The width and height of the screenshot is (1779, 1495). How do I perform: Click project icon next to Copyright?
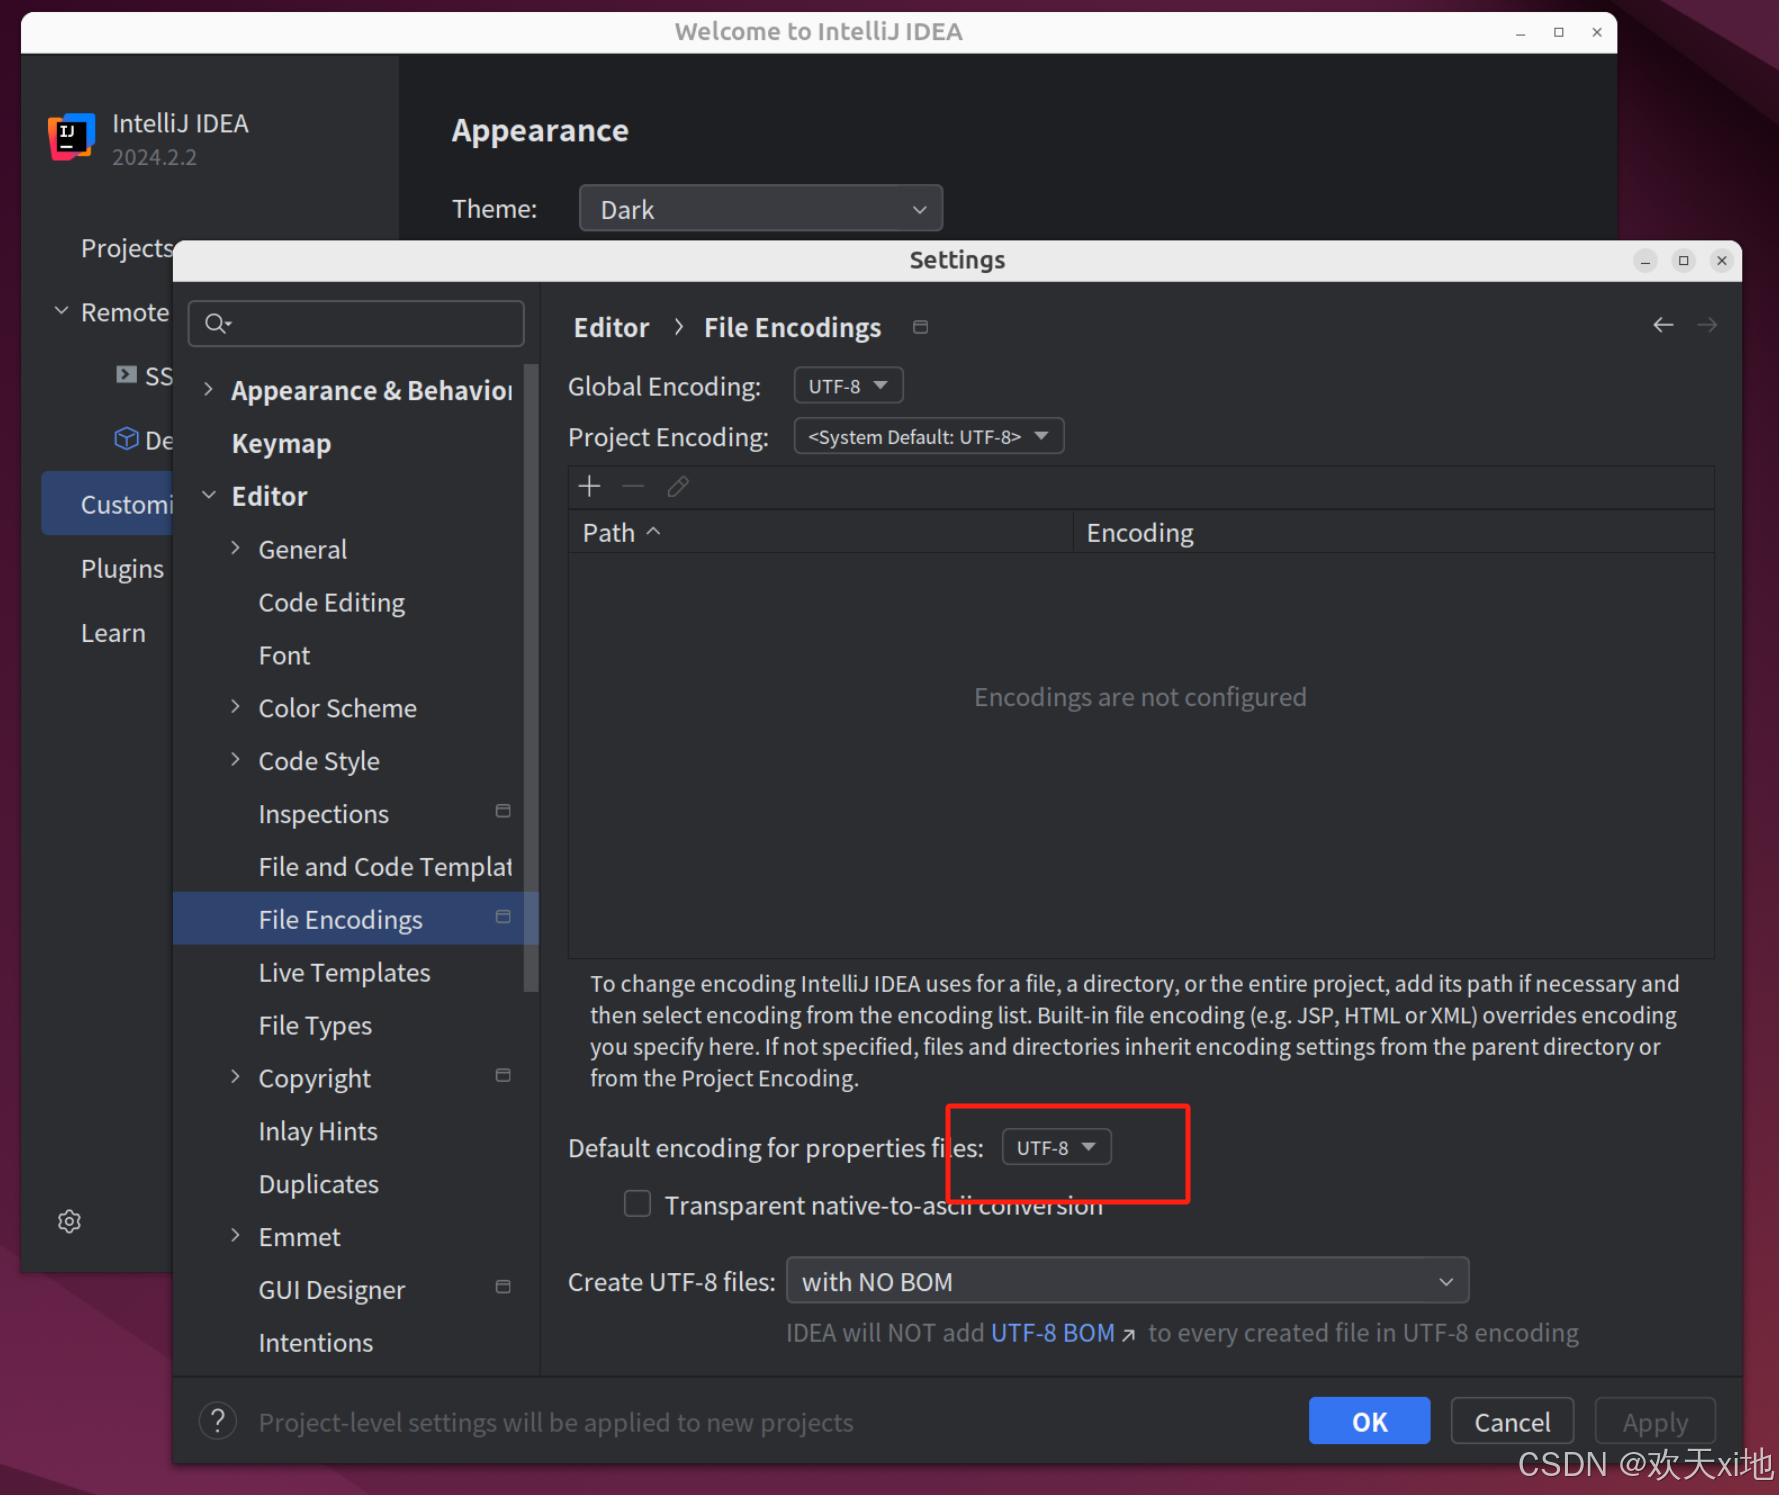pyautogui.click(x=503, y=1075)
